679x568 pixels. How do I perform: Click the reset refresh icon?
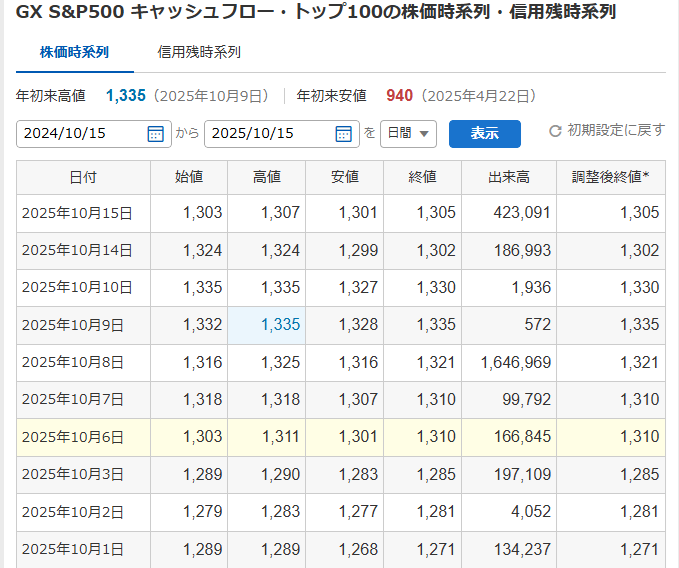pyautogui.click(x=555, y=131)
